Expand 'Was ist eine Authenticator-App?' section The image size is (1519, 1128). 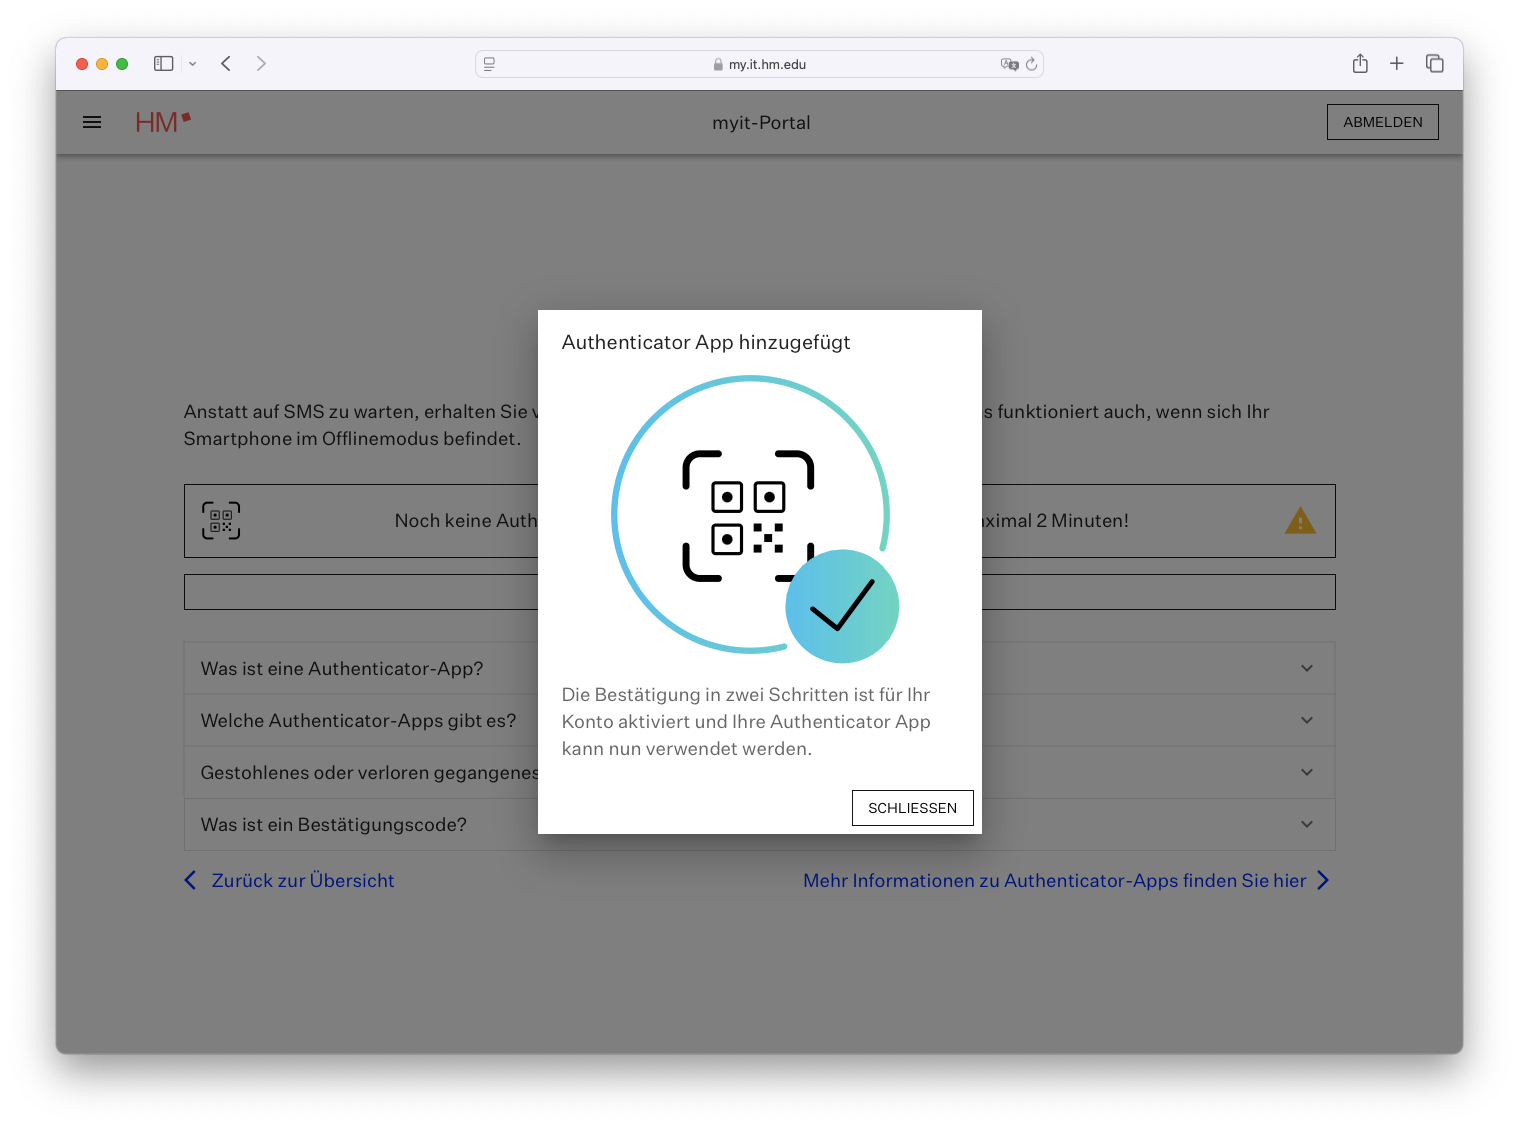1306,668
